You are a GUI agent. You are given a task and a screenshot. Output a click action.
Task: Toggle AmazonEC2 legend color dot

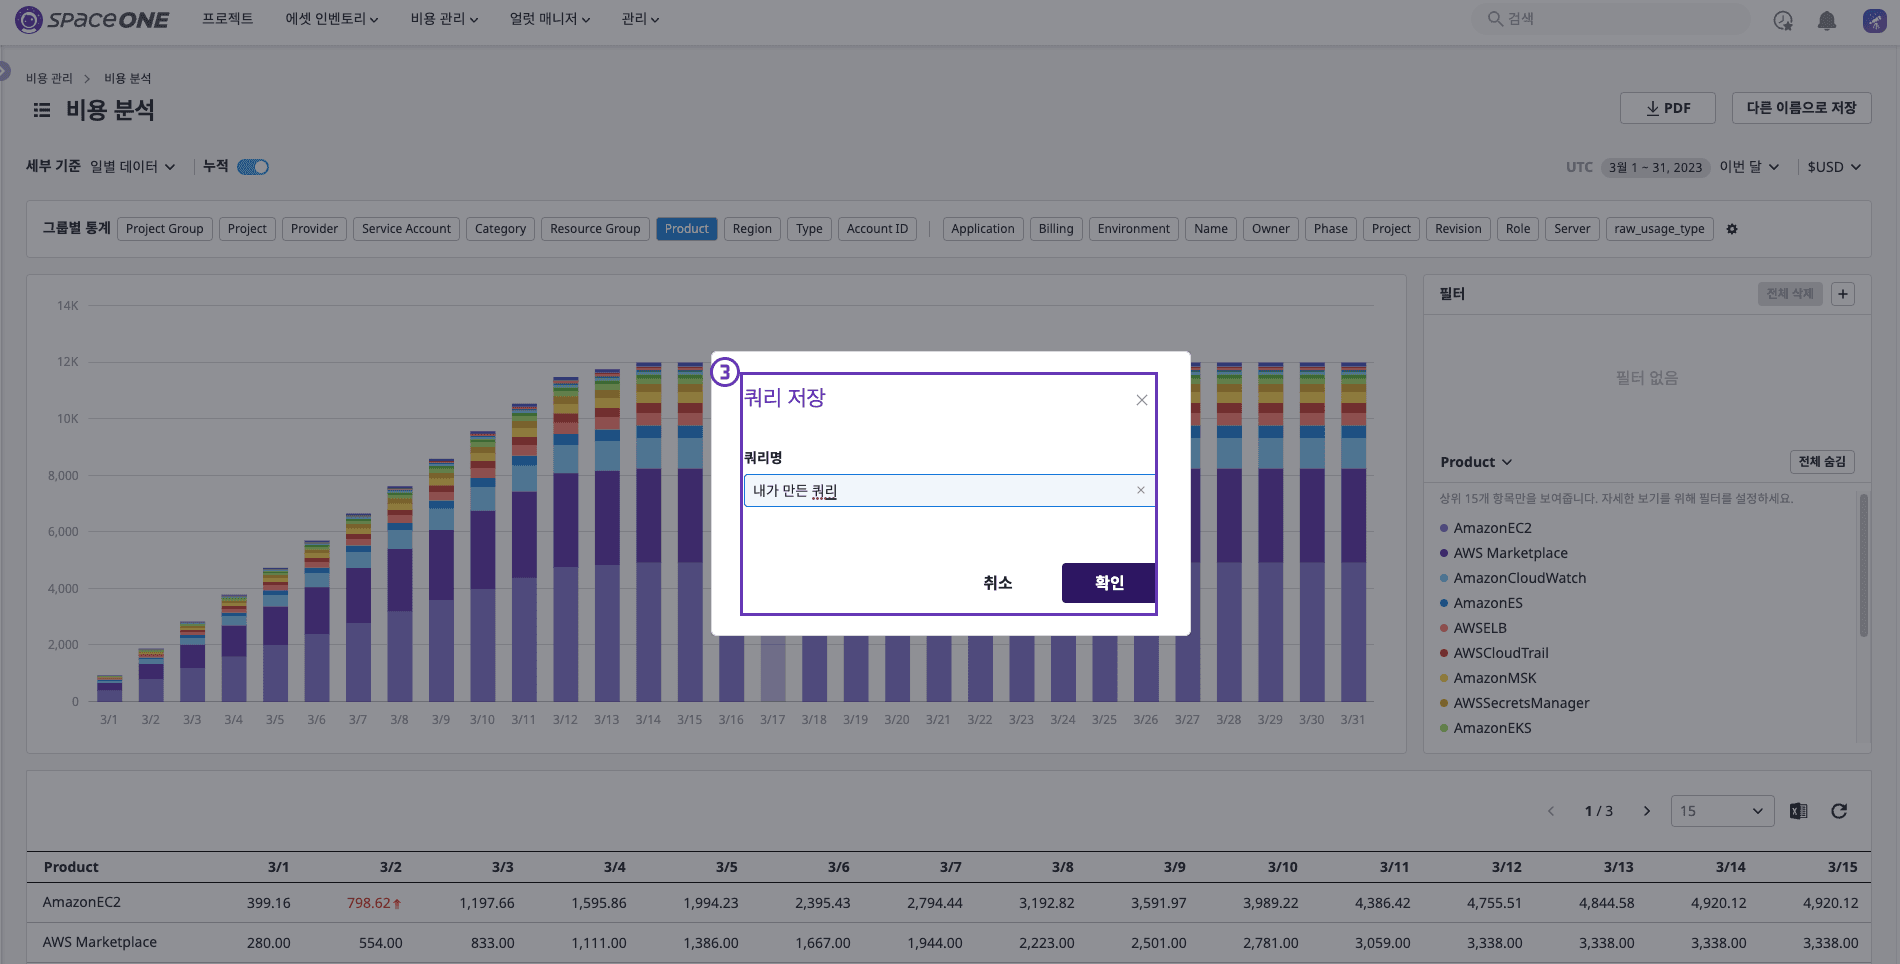coord(1444,528)
